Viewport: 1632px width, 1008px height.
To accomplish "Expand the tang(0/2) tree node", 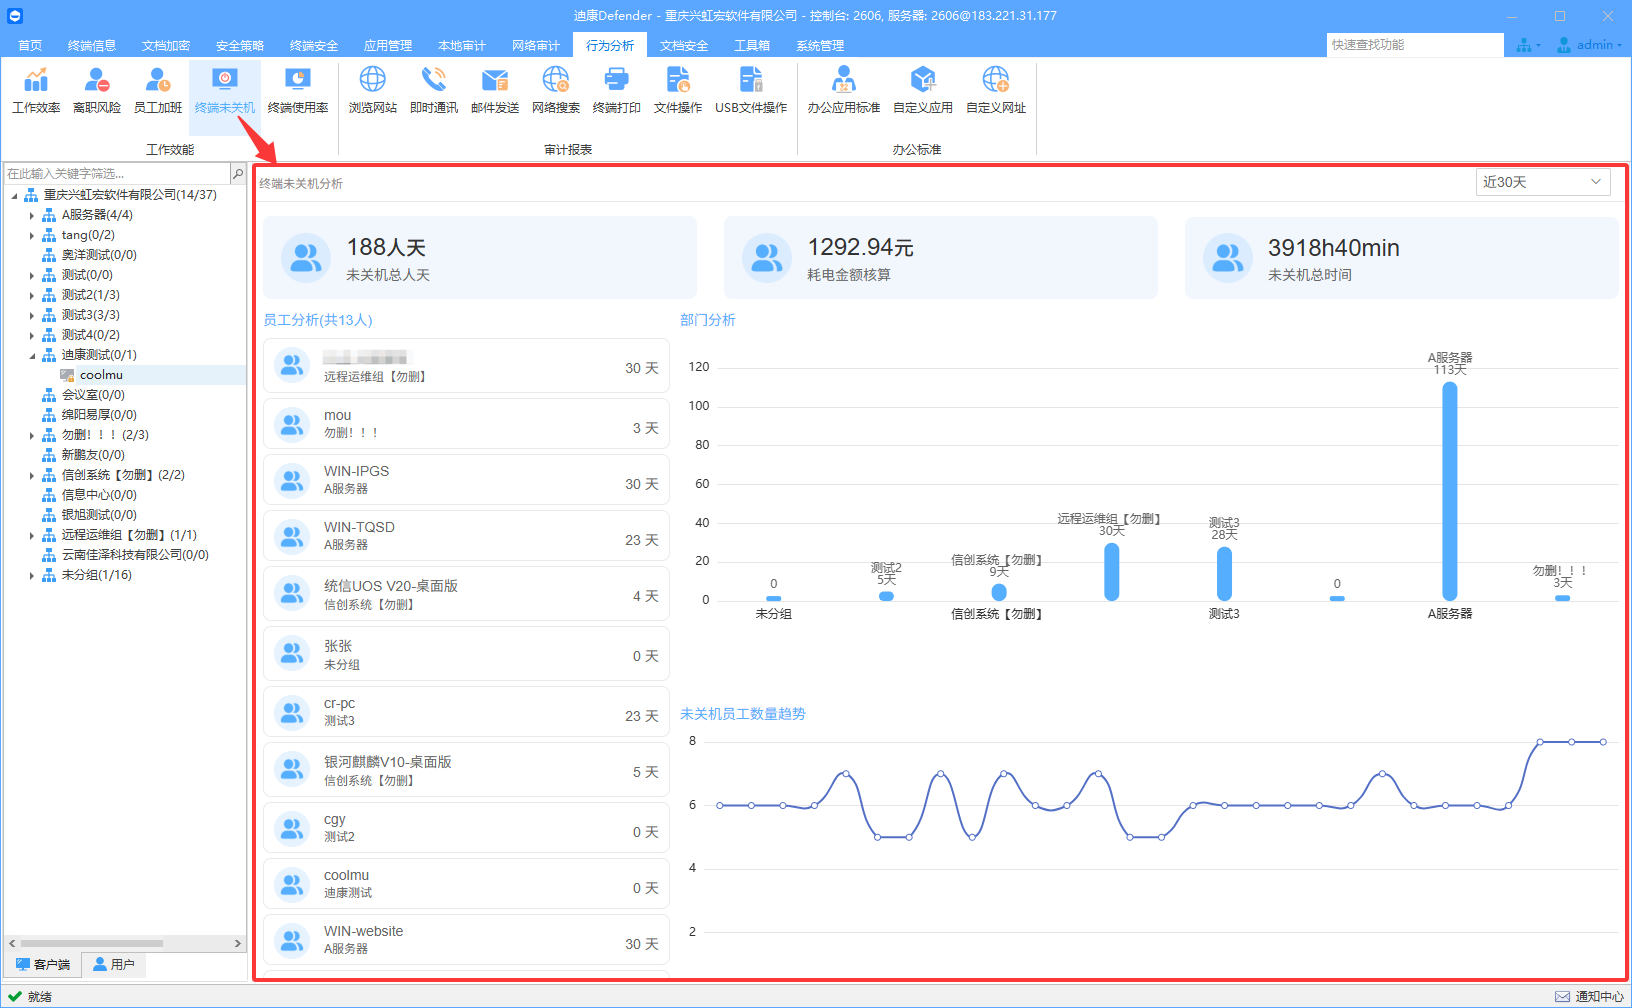I will tap(32, 235).
